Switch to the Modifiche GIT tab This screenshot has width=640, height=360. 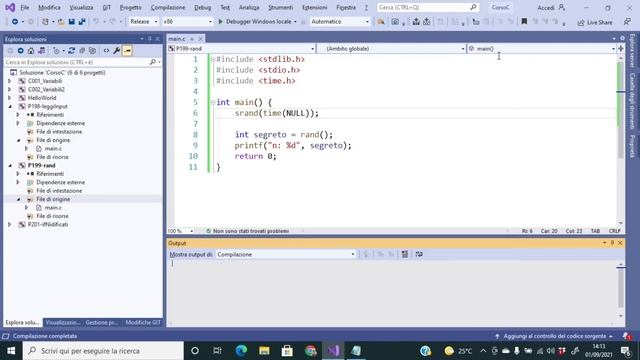click(143, 322)
